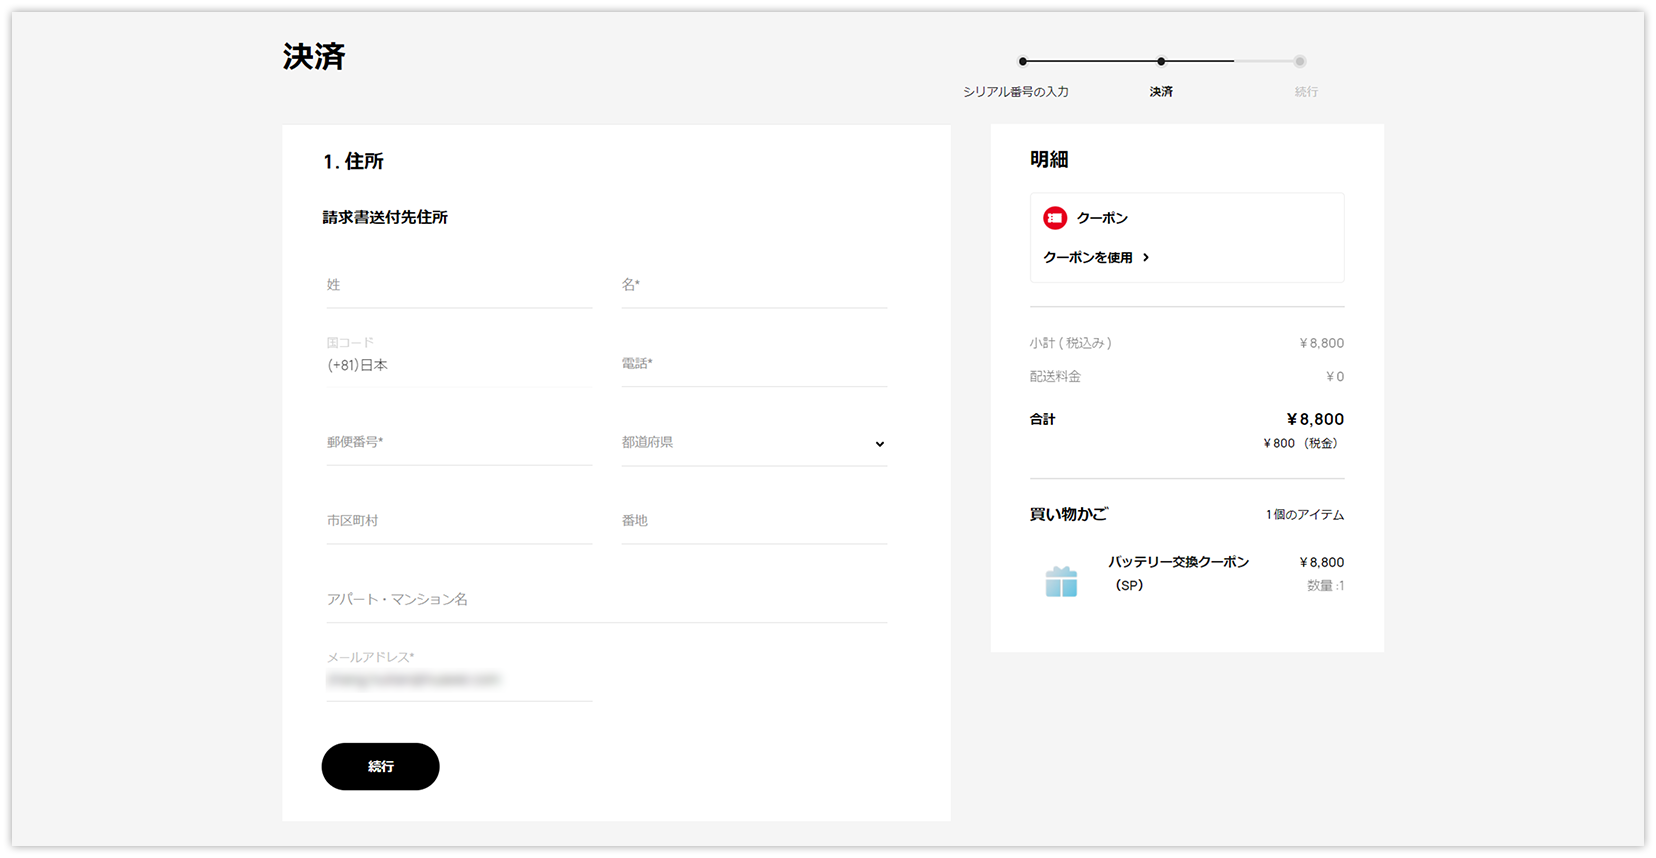This screenshot has width=1656, height=858.
Task: Click the 買い物かご cart heading
Action: point(1069,514)
